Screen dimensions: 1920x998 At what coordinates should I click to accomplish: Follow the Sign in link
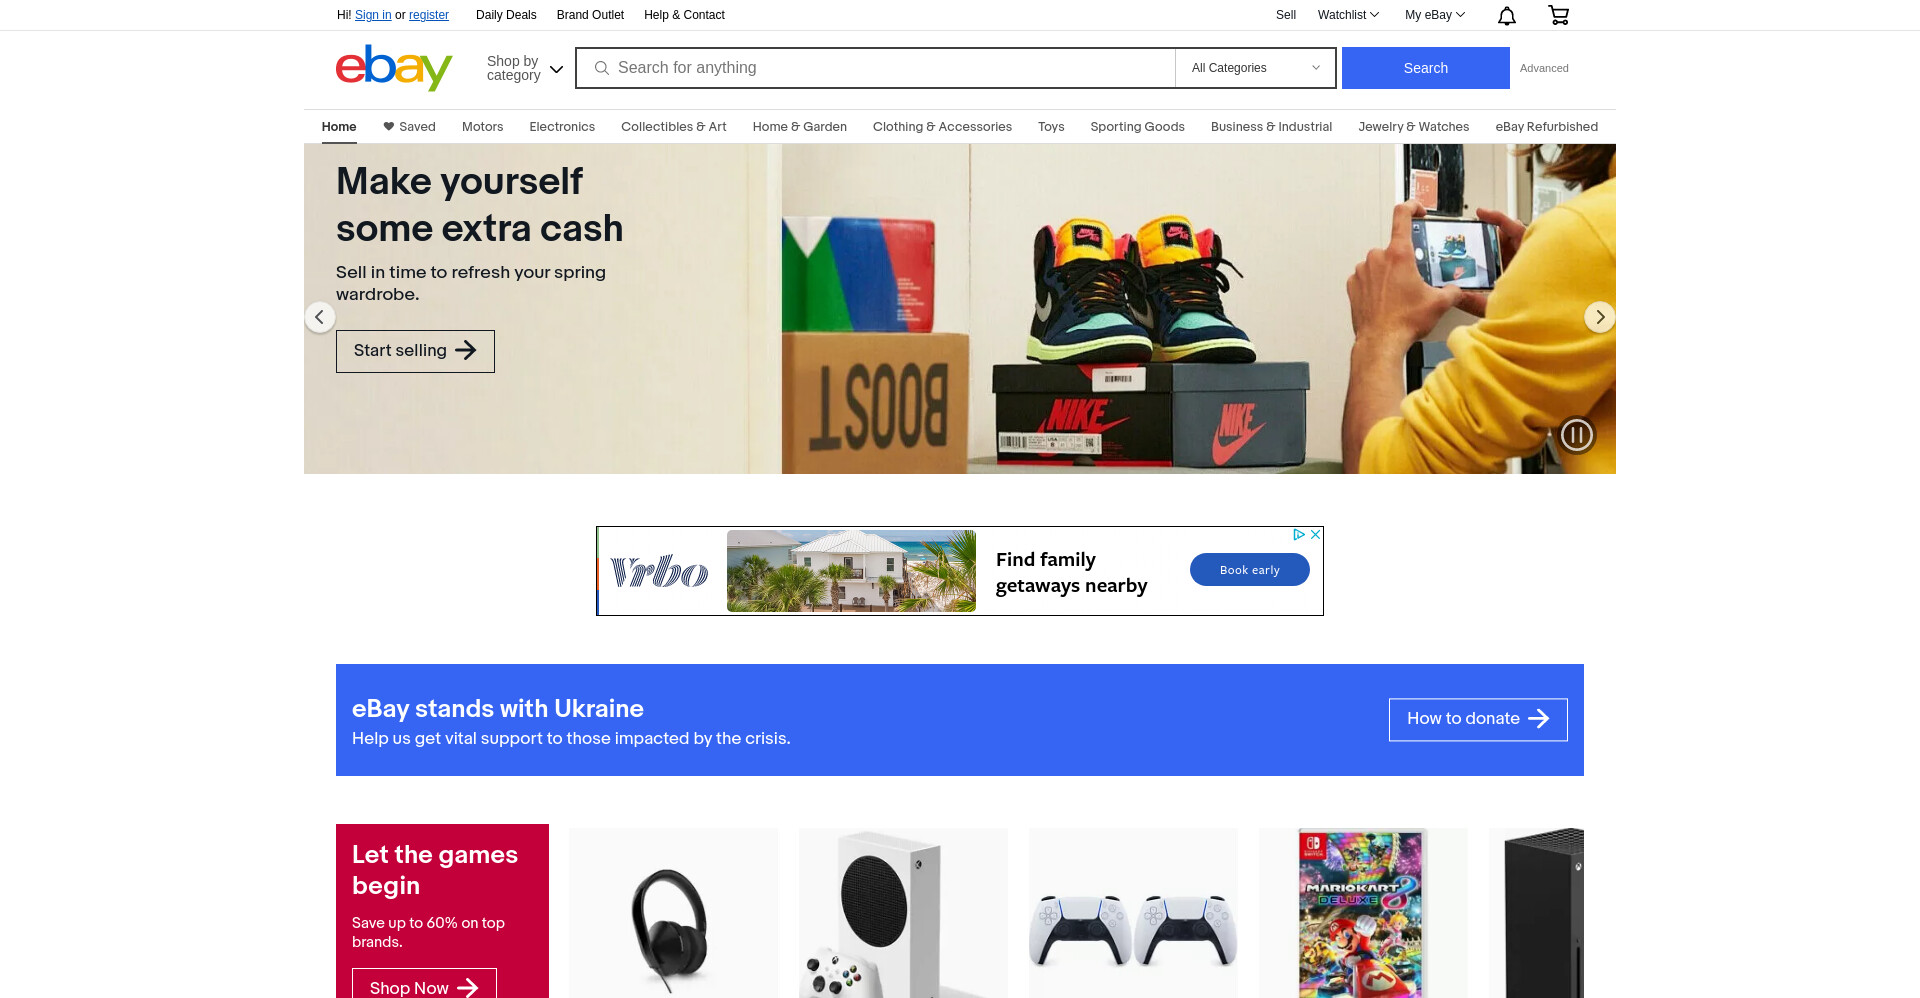tap(373, 15)
